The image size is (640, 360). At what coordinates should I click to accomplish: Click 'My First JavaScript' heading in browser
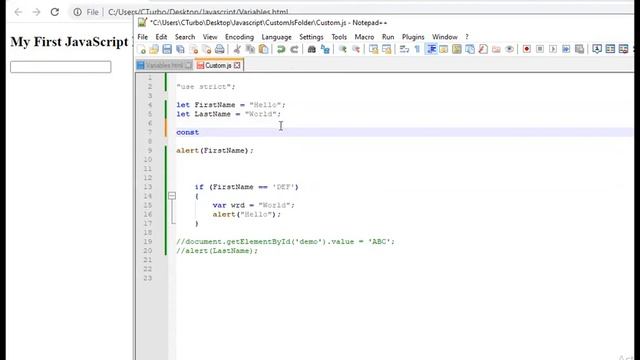click(69, 42)
